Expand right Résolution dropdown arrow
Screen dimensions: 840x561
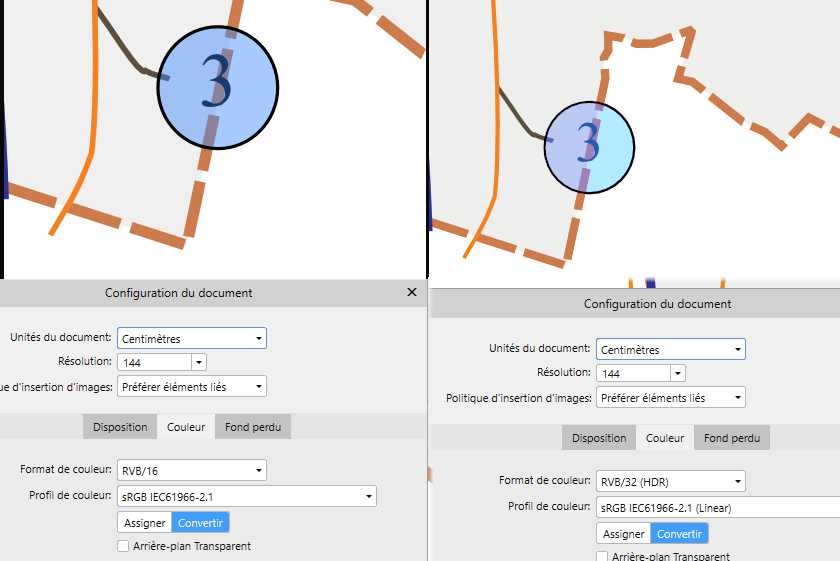tap(678, 373)
